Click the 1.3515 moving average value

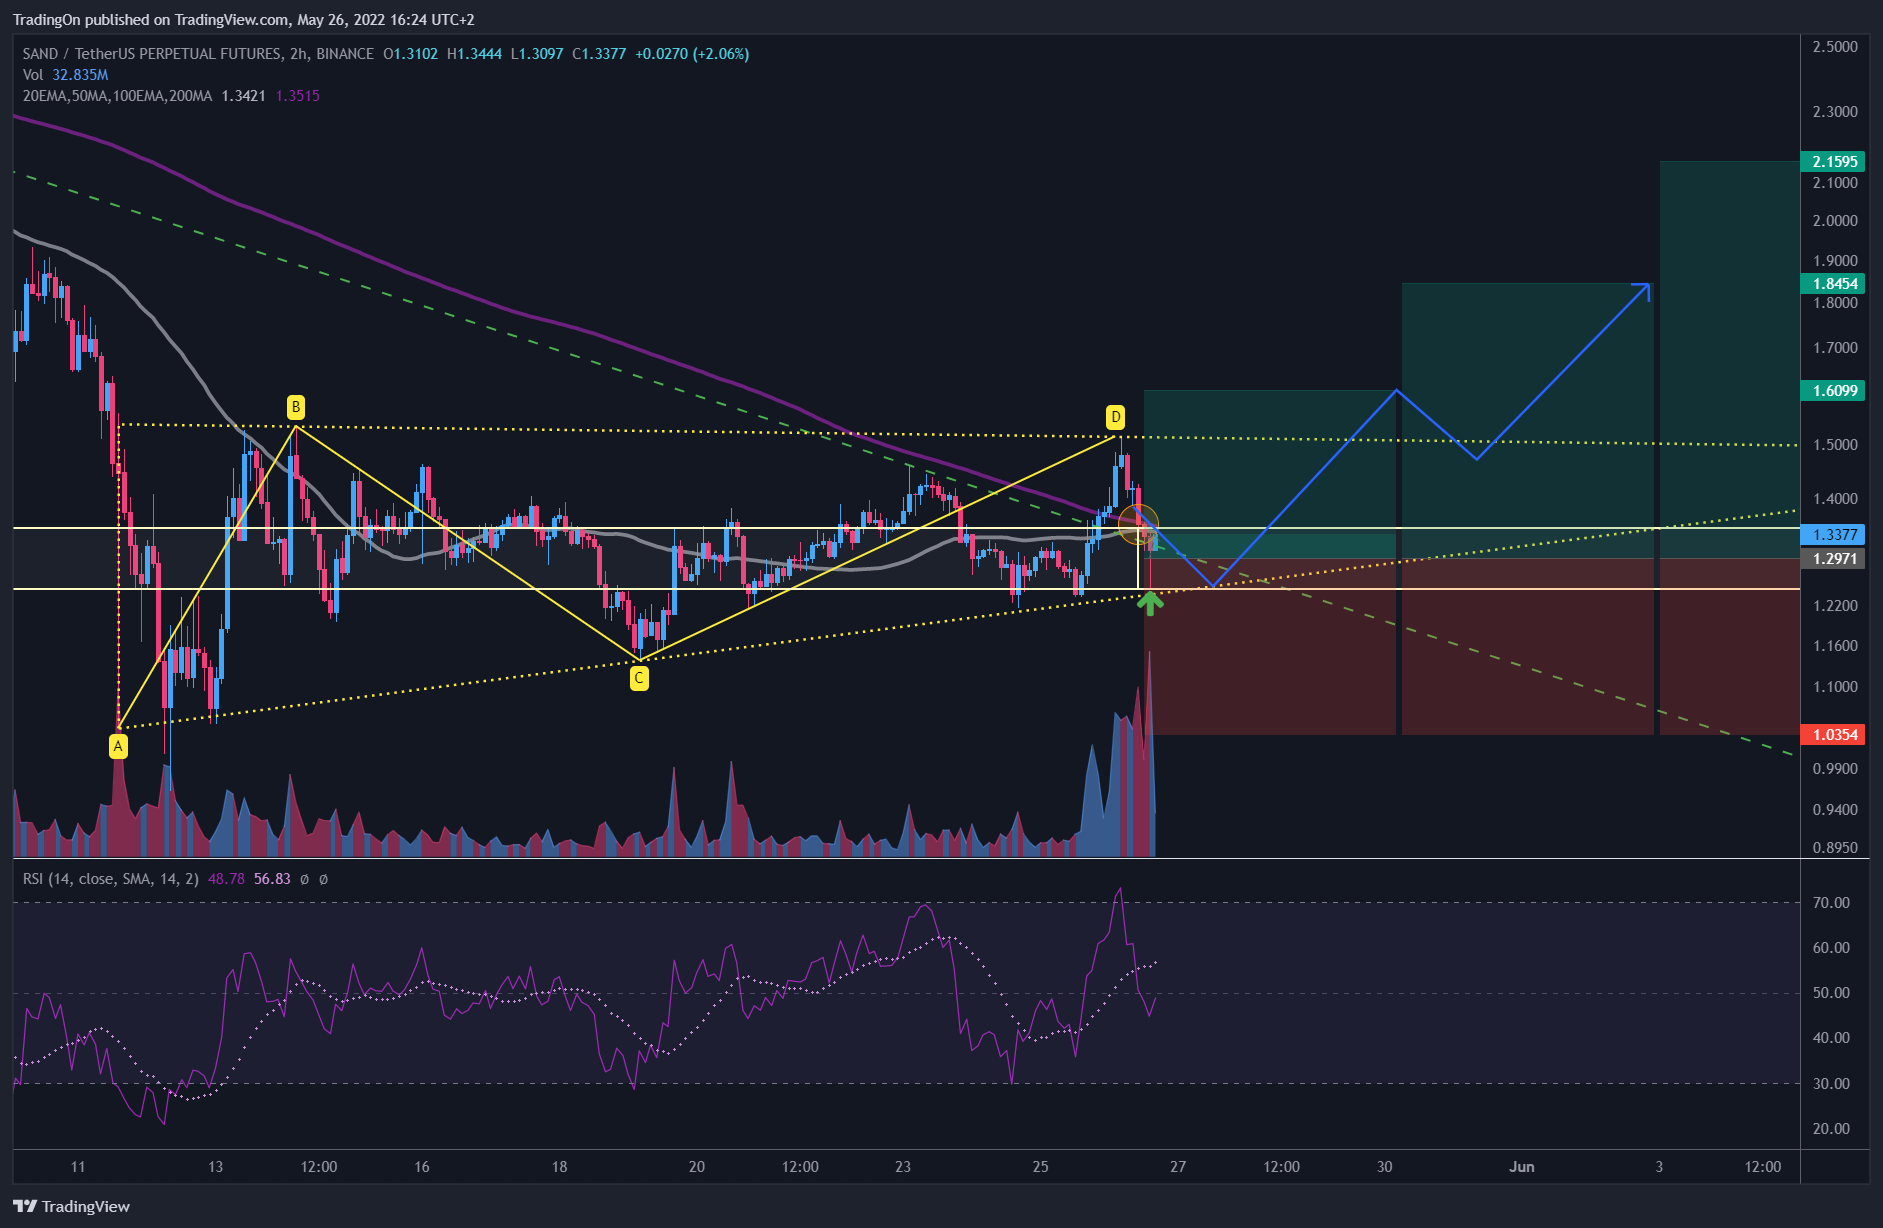[x=297, y=96]
